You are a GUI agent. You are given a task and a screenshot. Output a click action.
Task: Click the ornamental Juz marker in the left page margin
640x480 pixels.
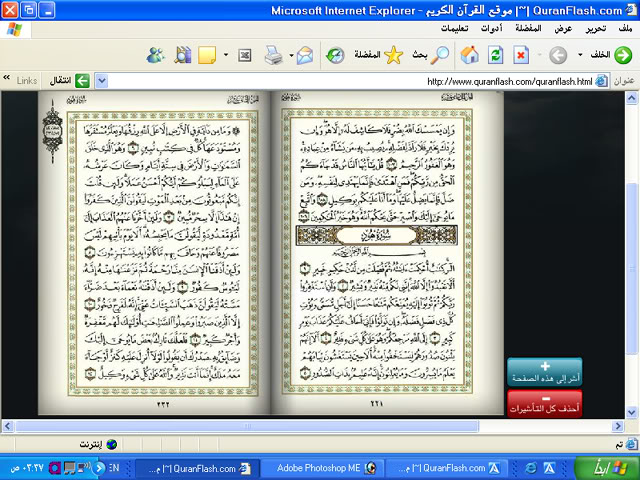pyautogui.click(x=53, y=131)
